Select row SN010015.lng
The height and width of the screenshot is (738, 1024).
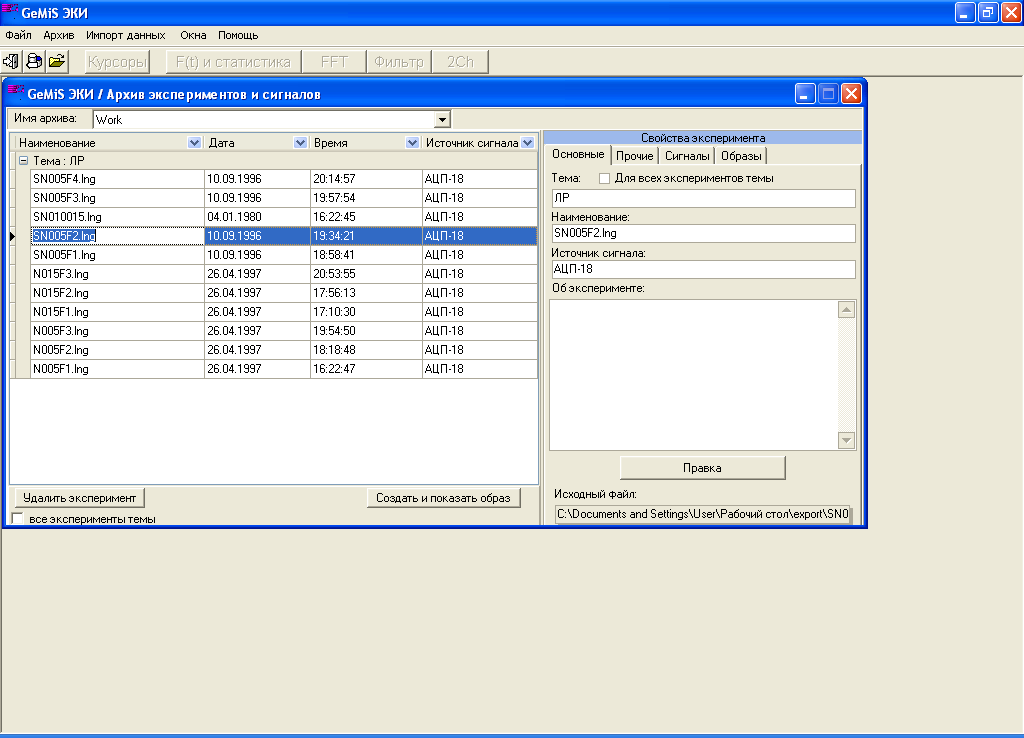[x=284, y=217]
